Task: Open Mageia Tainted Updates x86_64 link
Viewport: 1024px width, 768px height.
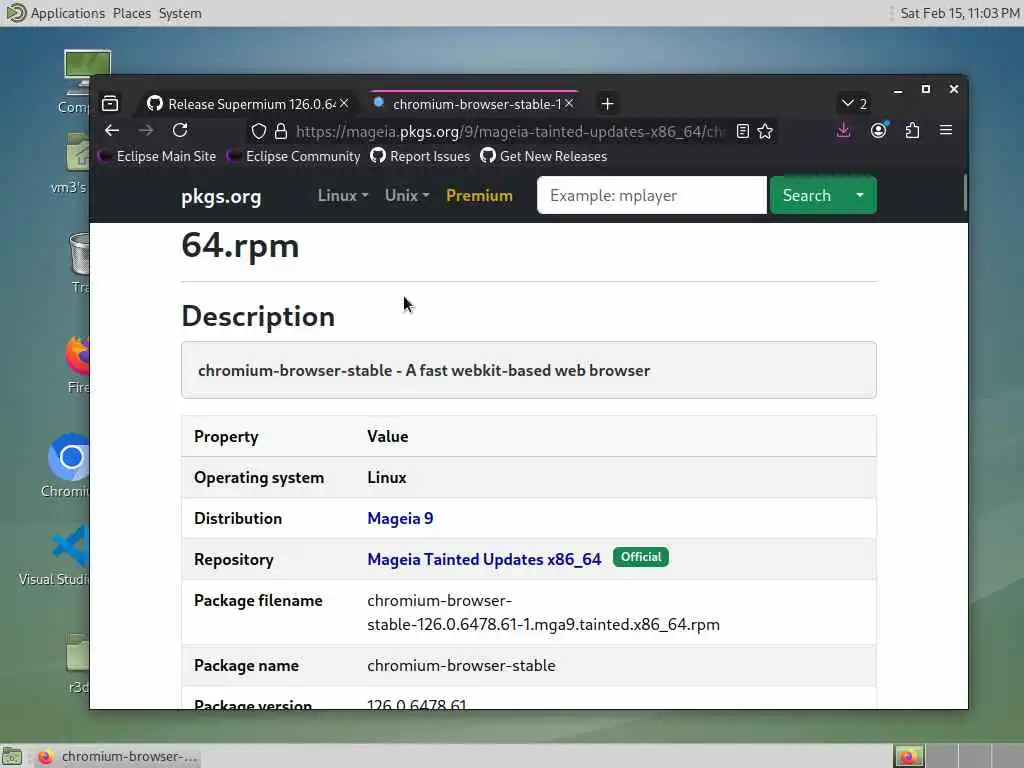Action: pyautogui.click(x=484, y=560)
